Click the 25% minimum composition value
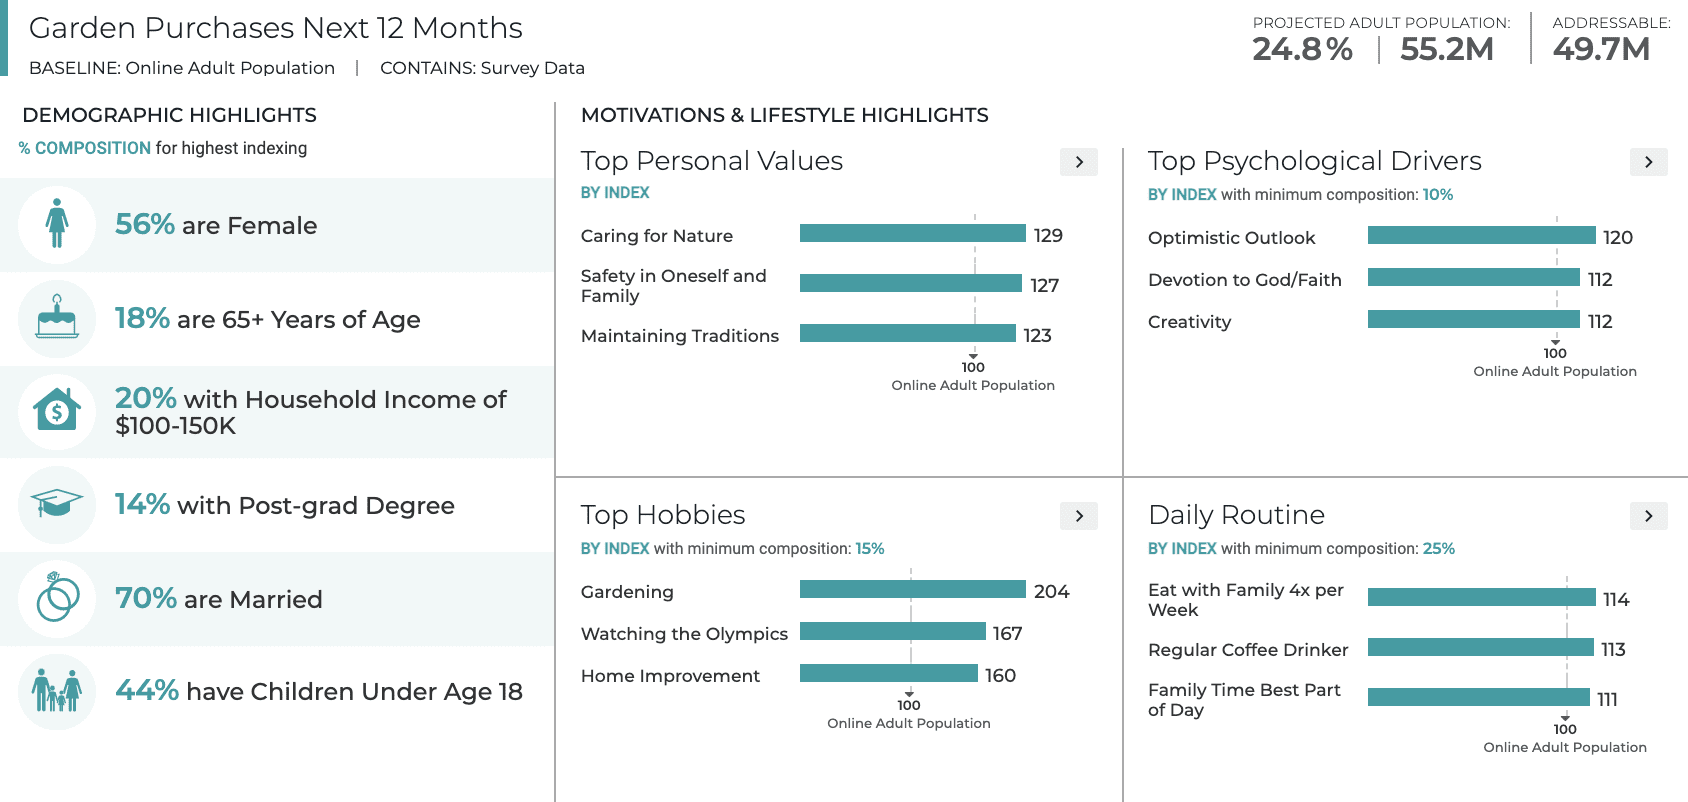Viewport: 1688px width, 802px height. coord(1438,549)
